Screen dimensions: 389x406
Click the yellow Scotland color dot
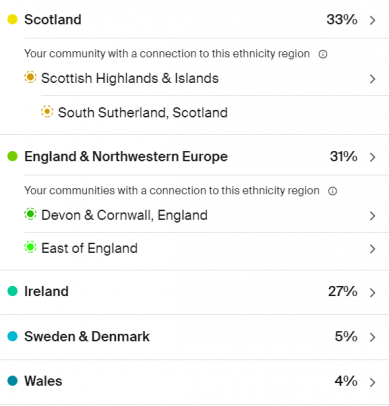(x=12, y=19)
